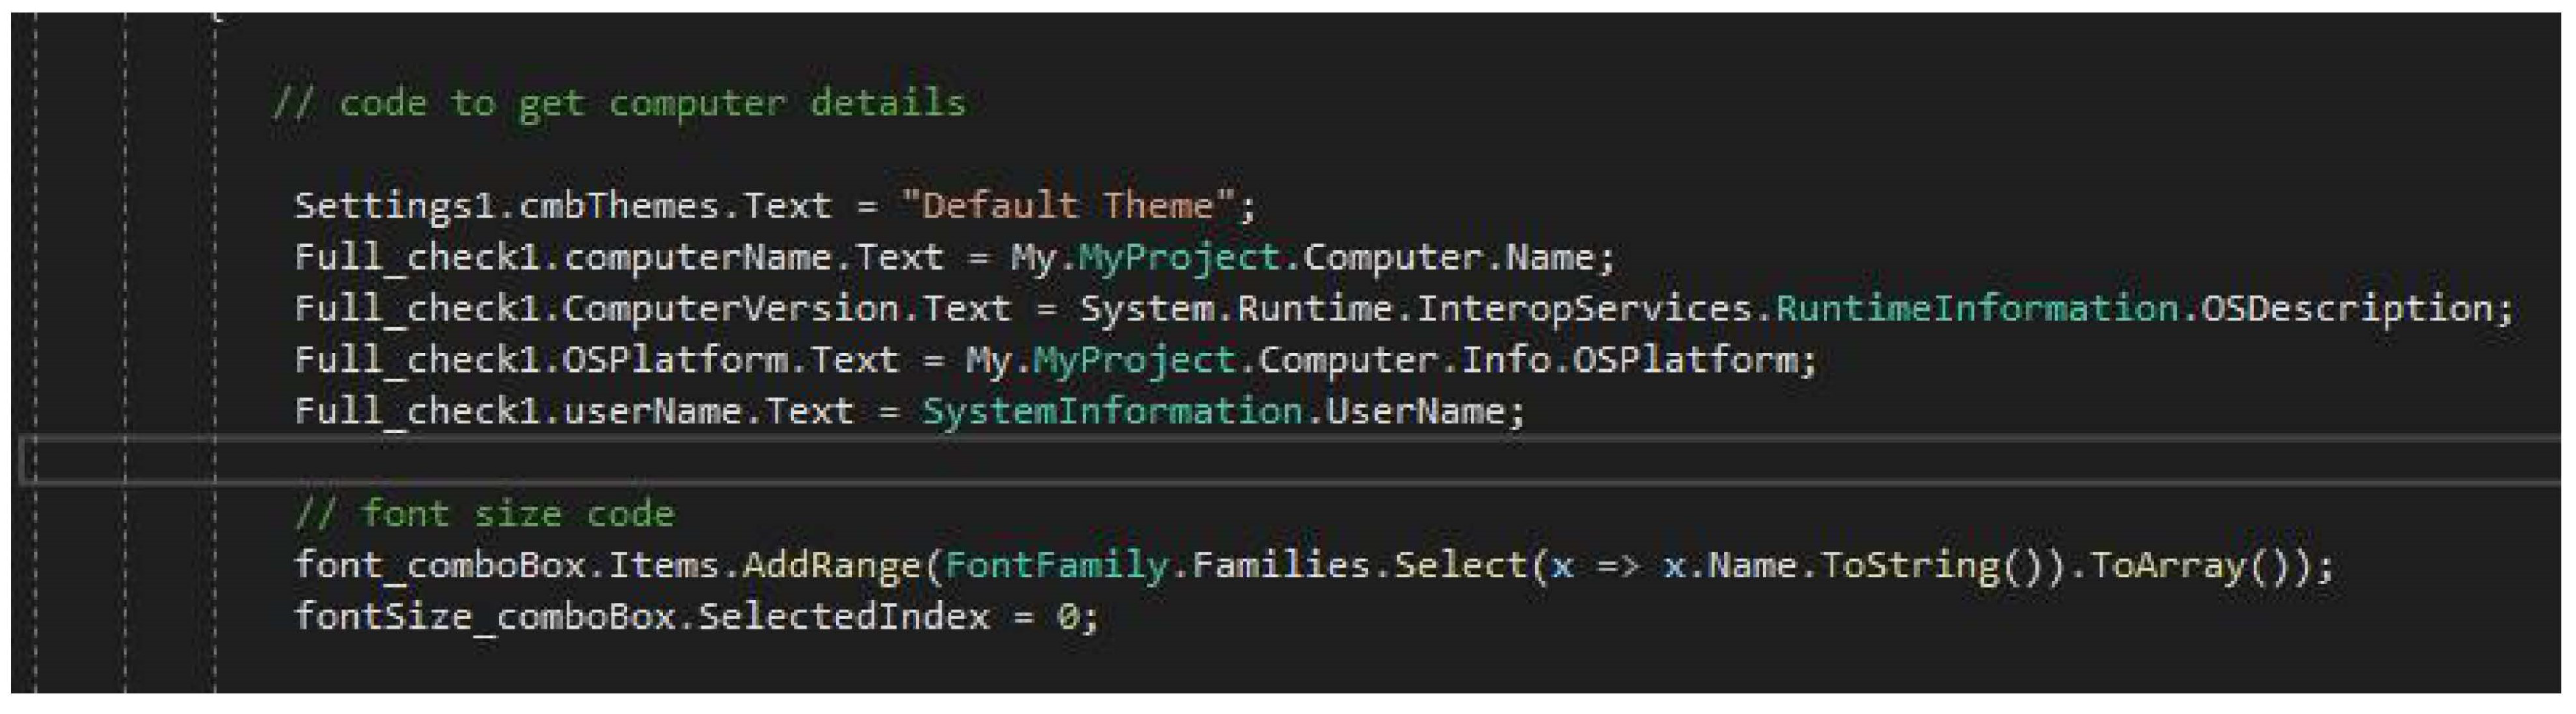The image size is (2576, 714).
Task: Click Full_check1.OSPlatform.Text identifier
Action: 596,360
